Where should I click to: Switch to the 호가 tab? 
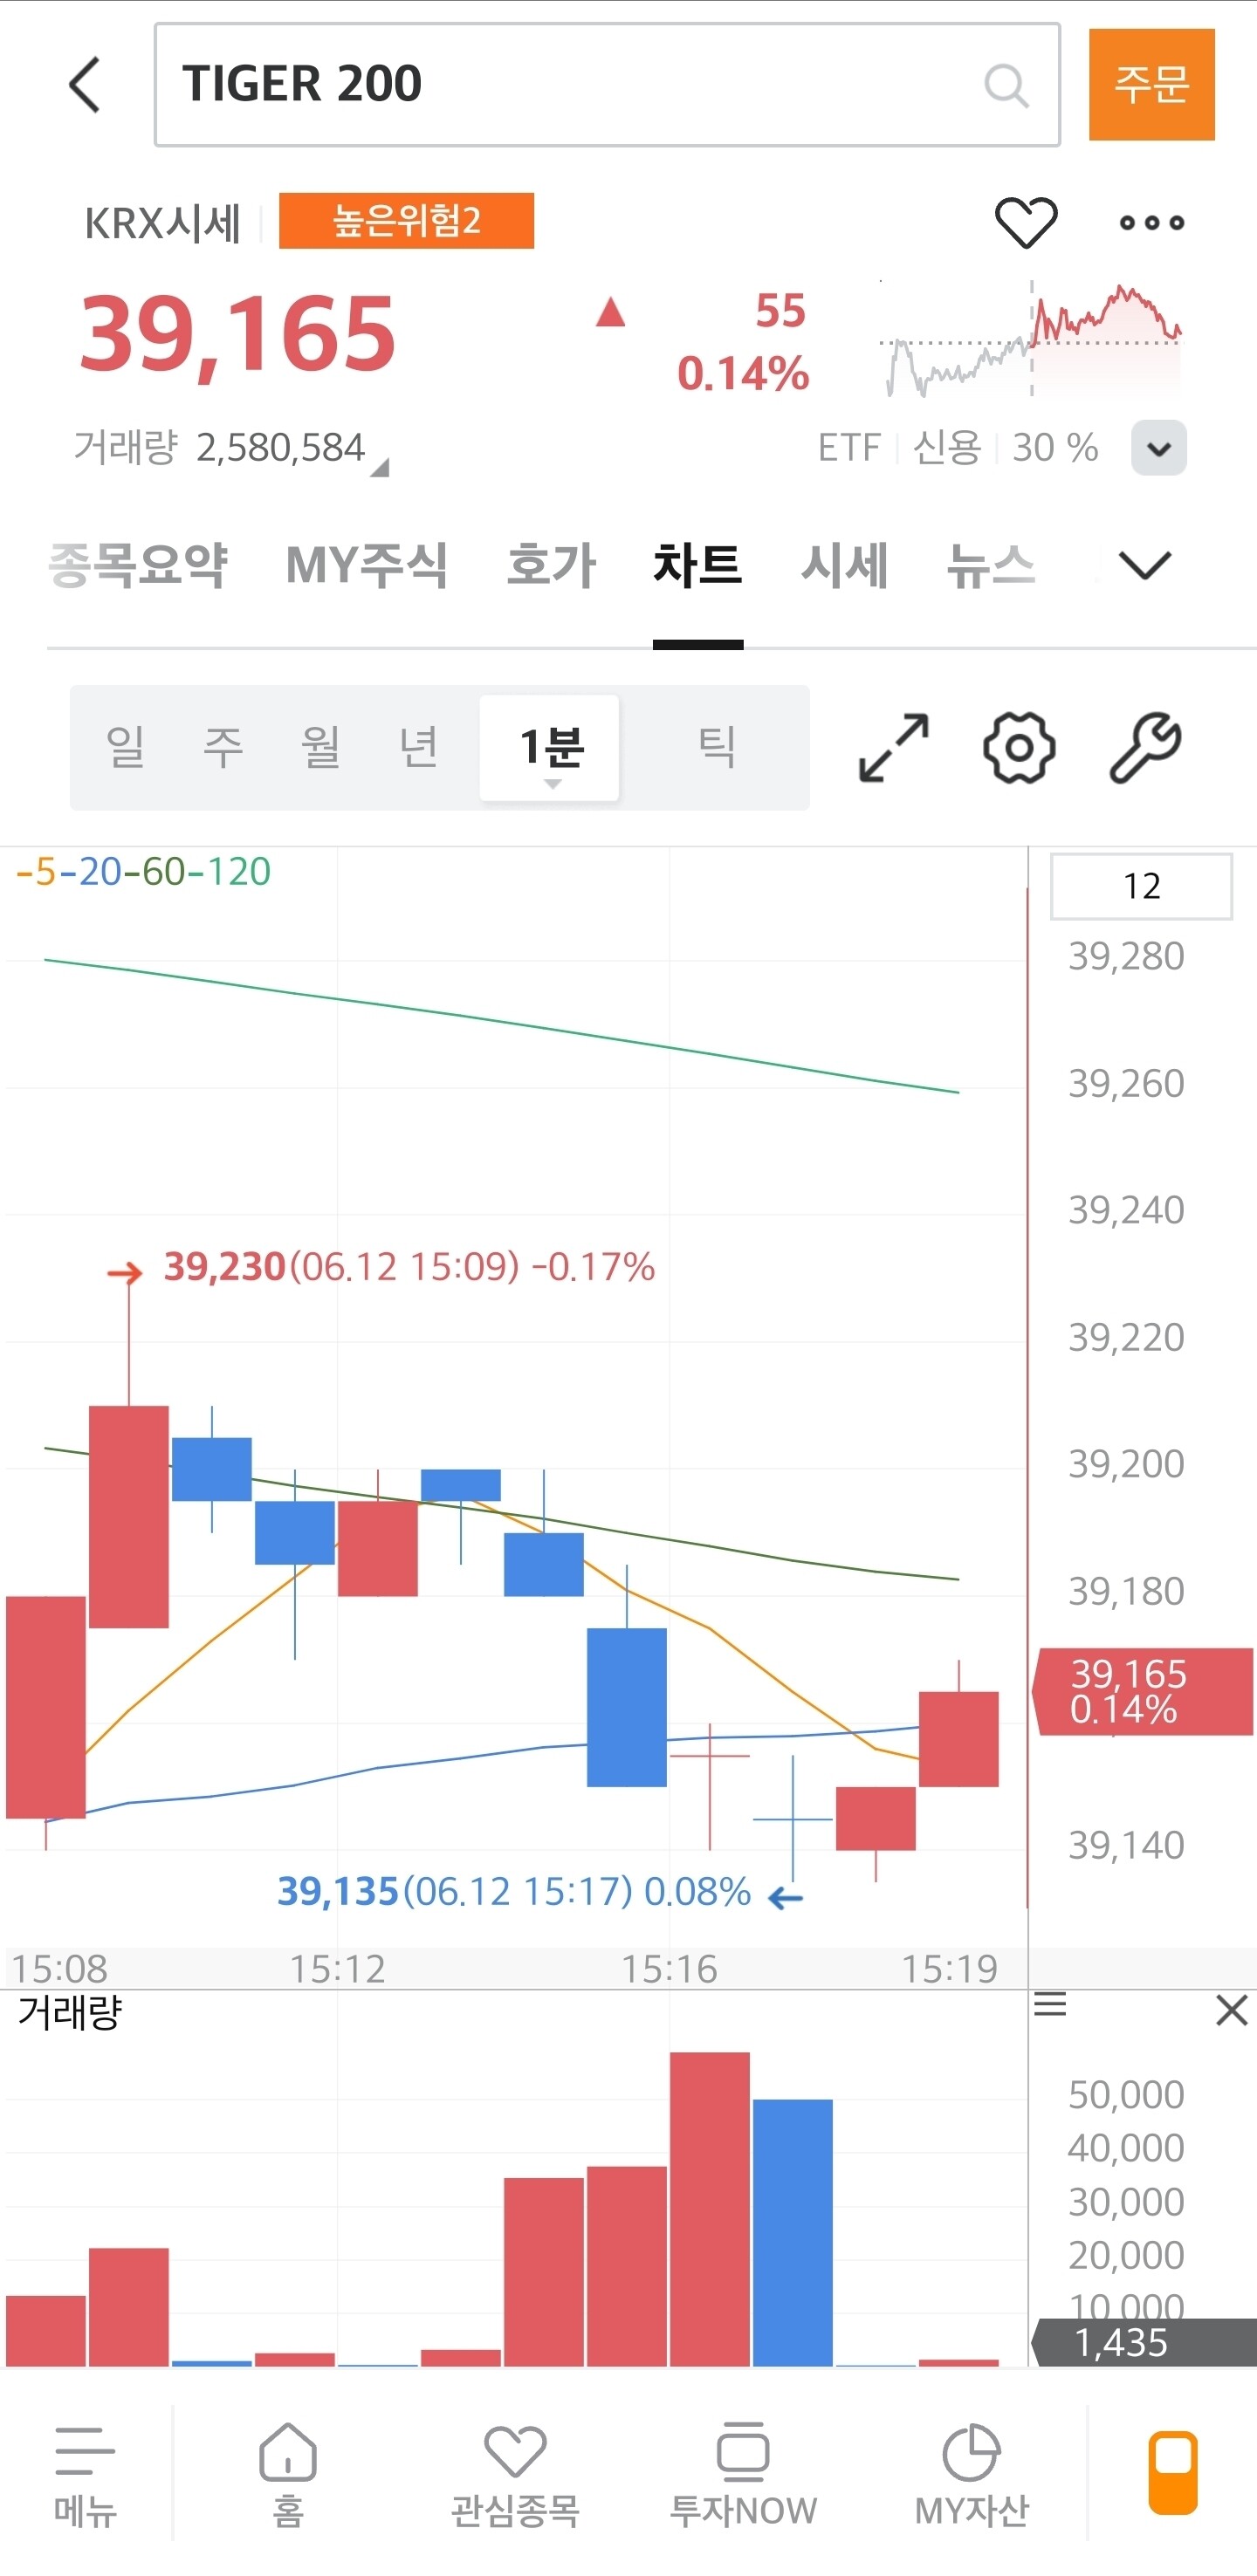click(x=551, y=565)
